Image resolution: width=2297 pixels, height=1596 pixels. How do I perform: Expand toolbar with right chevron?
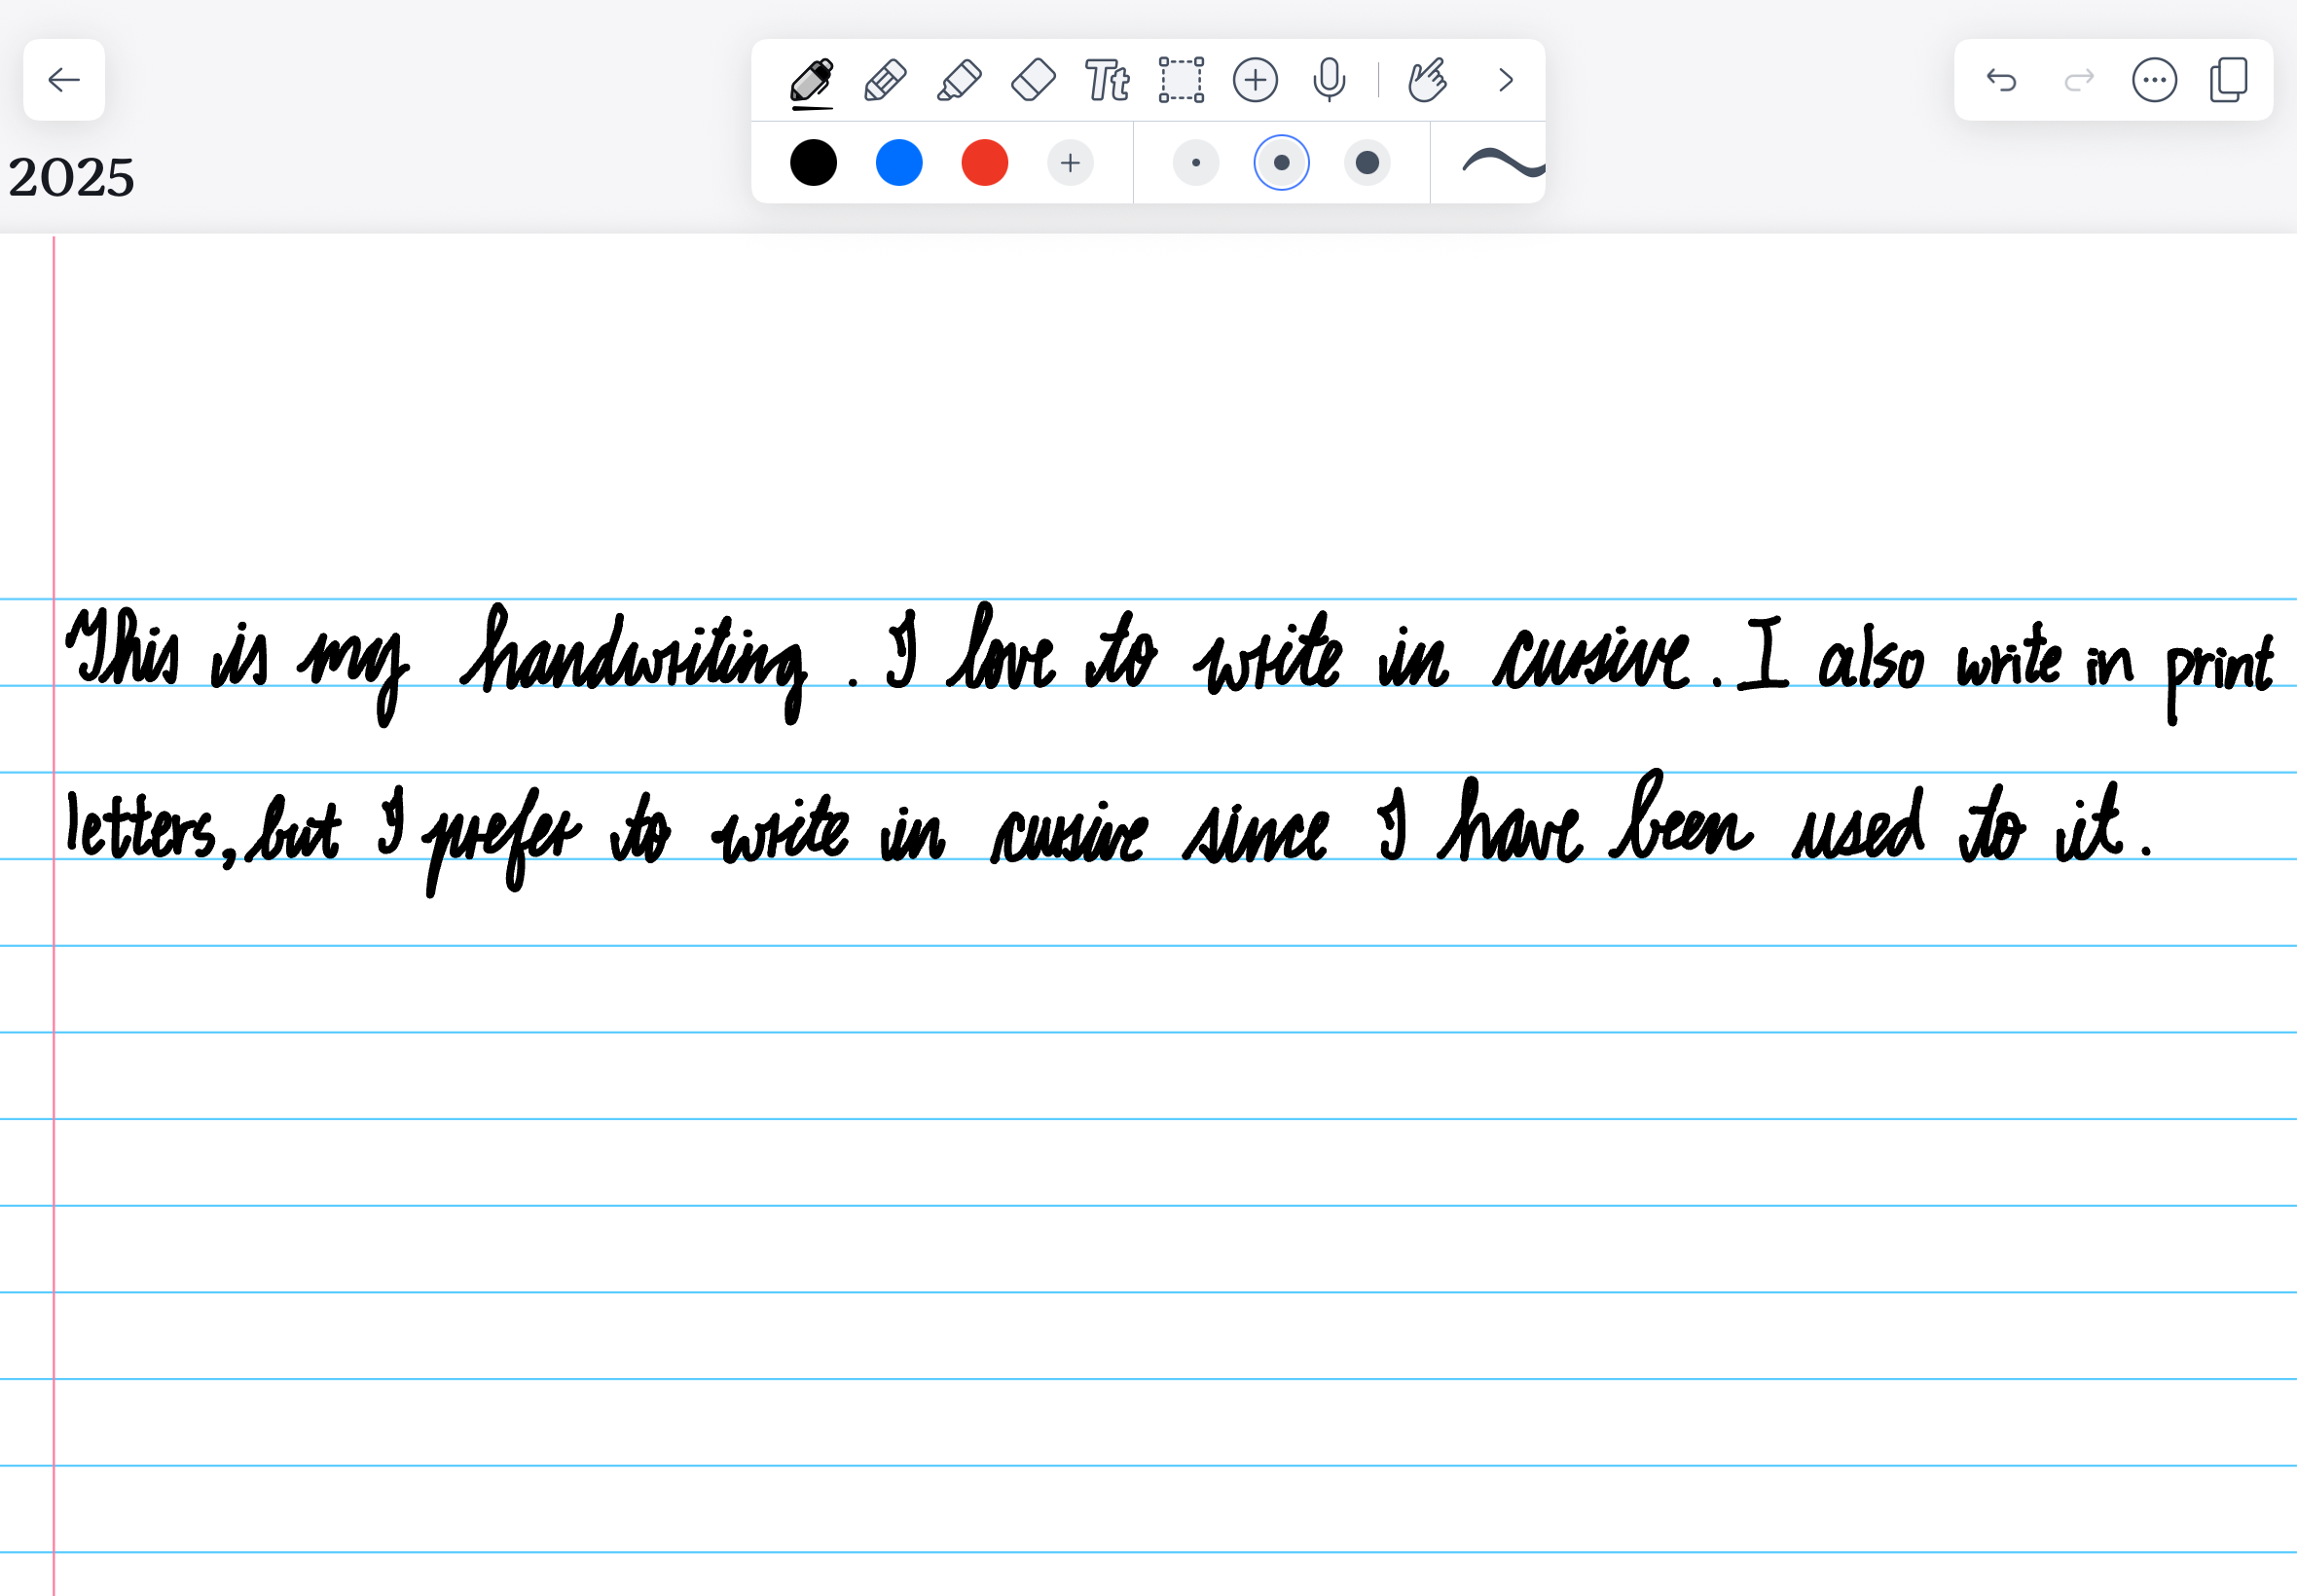click(1506, 81)
